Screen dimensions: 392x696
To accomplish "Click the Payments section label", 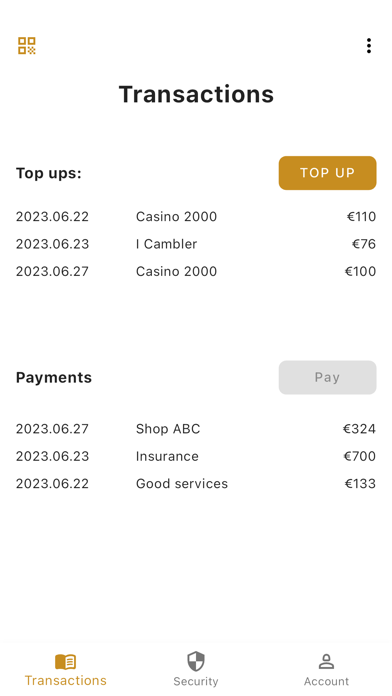I will [x=54, y=377].
